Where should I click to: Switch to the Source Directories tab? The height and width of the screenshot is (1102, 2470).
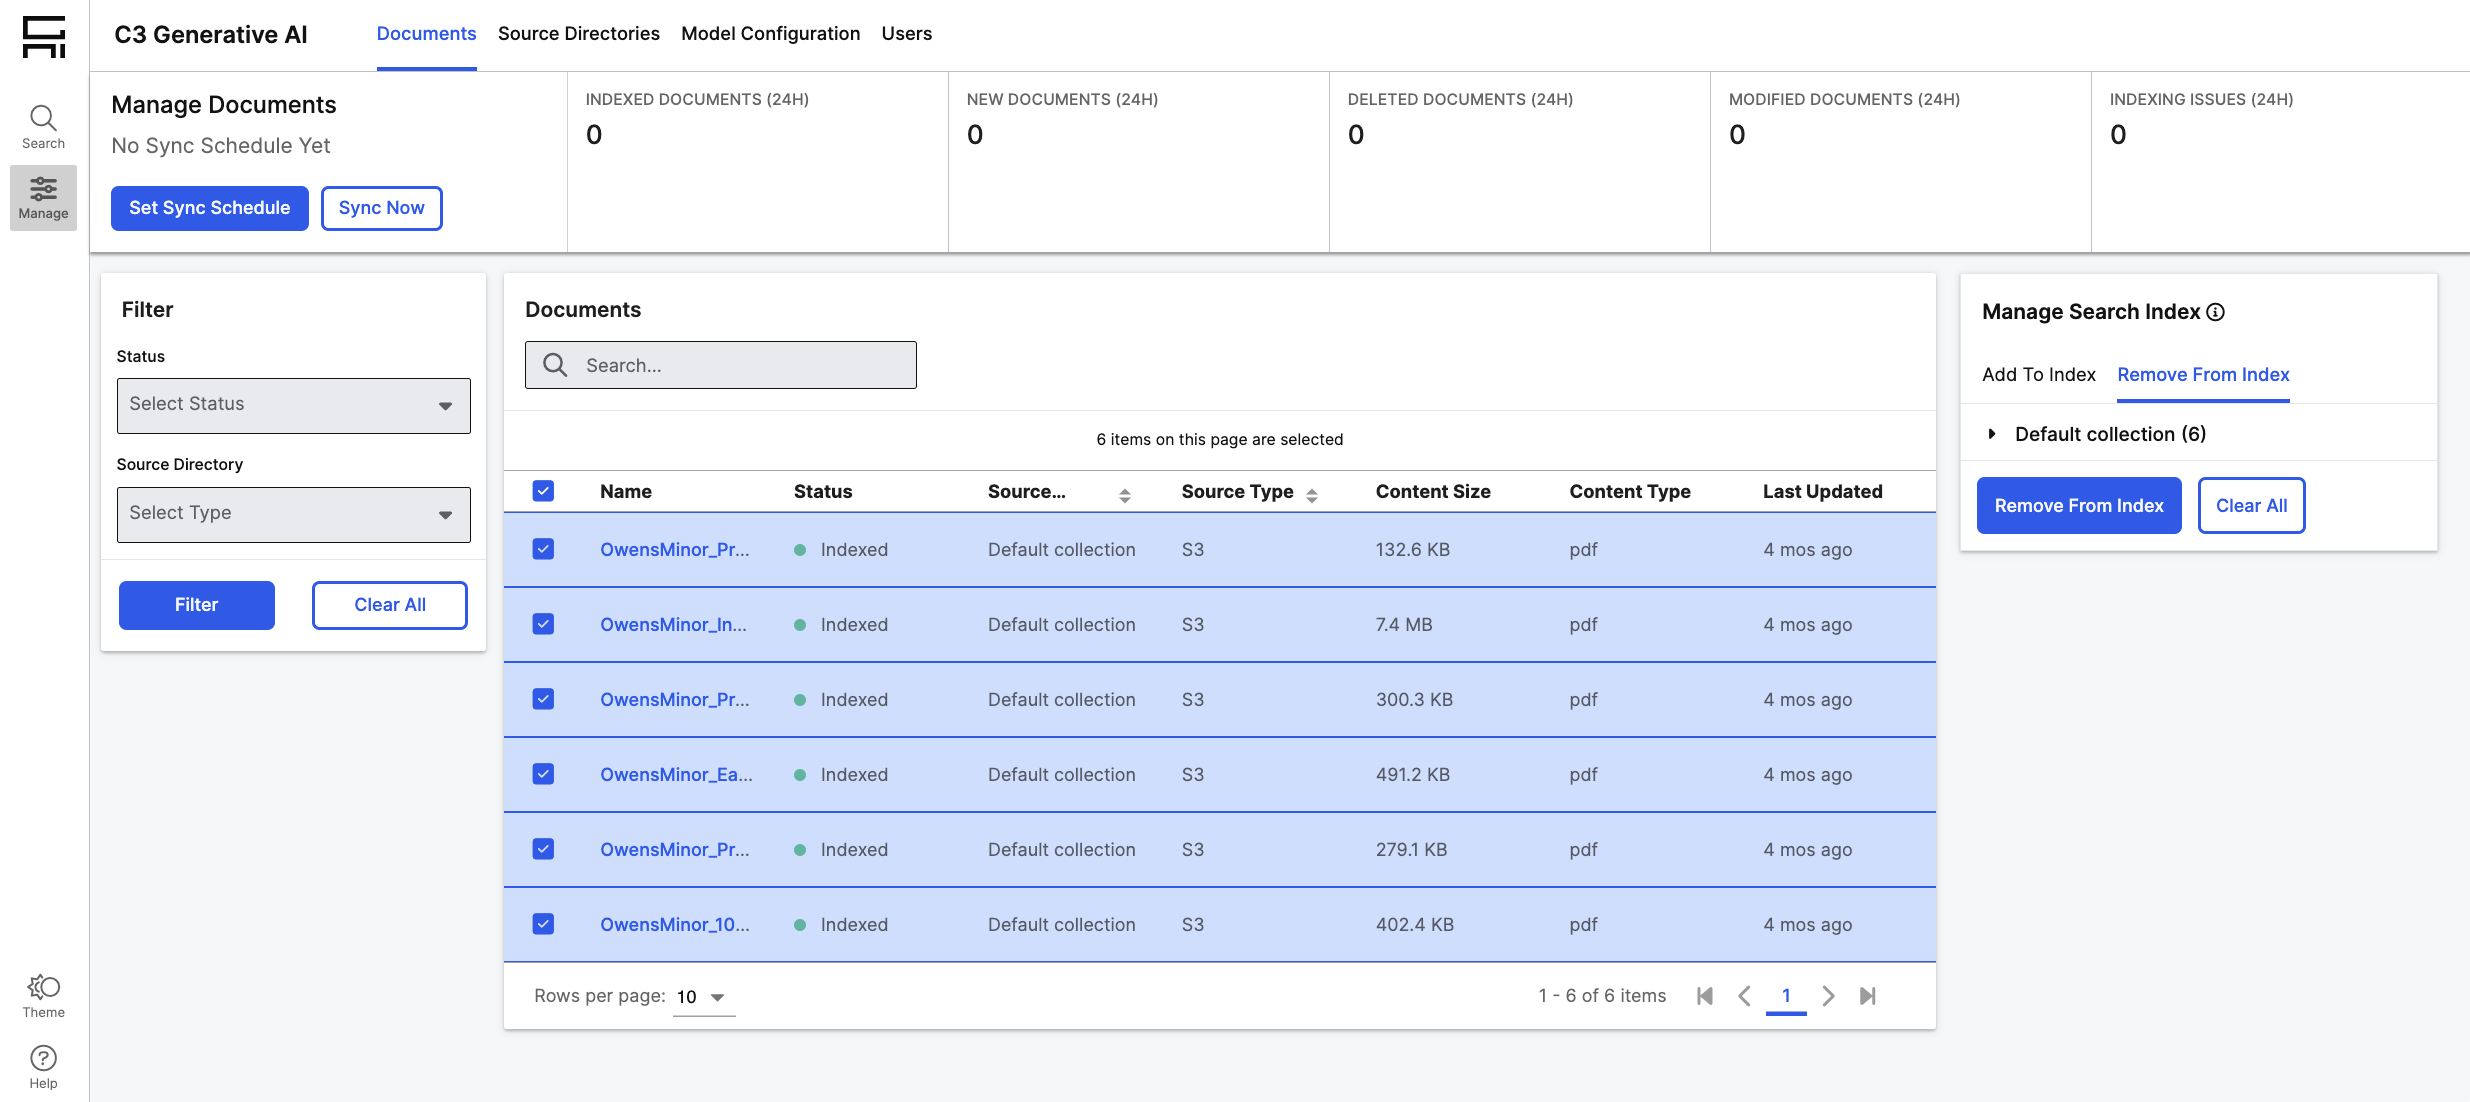pos(578,34)
